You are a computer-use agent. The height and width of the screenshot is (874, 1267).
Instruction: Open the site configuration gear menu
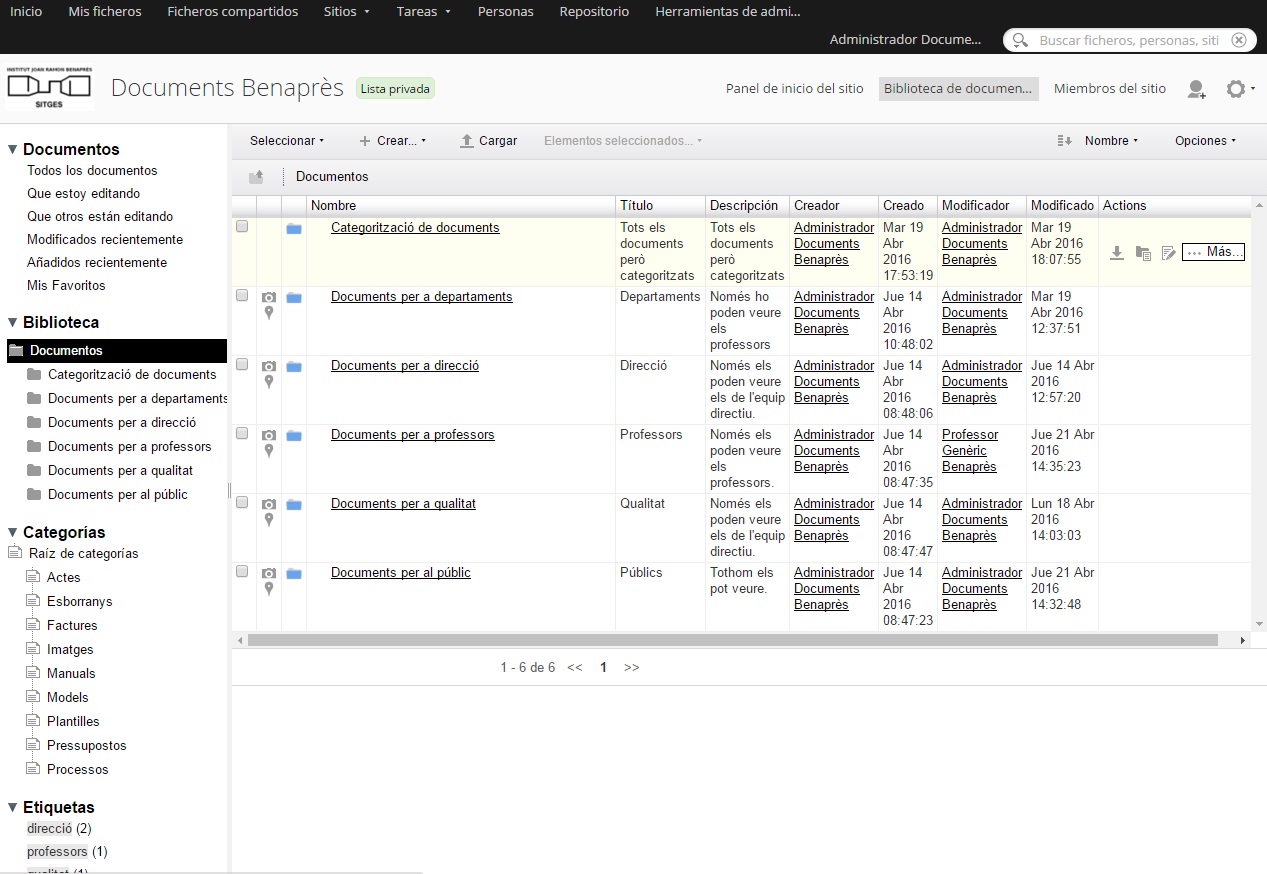1240,89
